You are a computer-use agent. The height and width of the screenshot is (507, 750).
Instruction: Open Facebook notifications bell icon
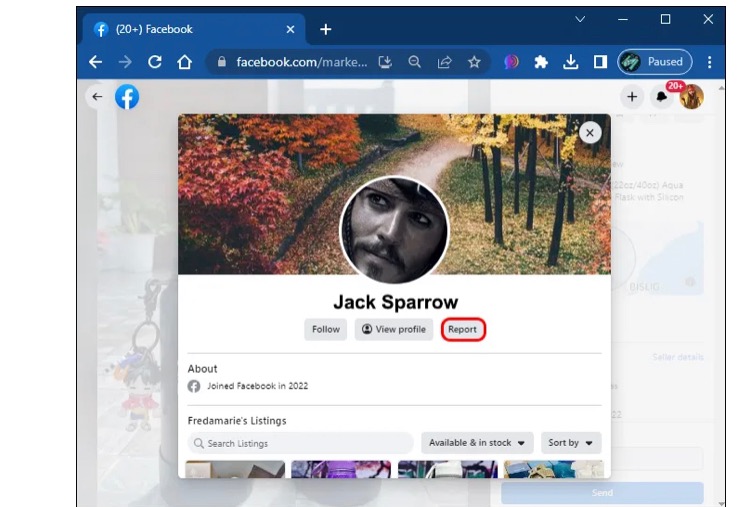click(x=661, y=97)
